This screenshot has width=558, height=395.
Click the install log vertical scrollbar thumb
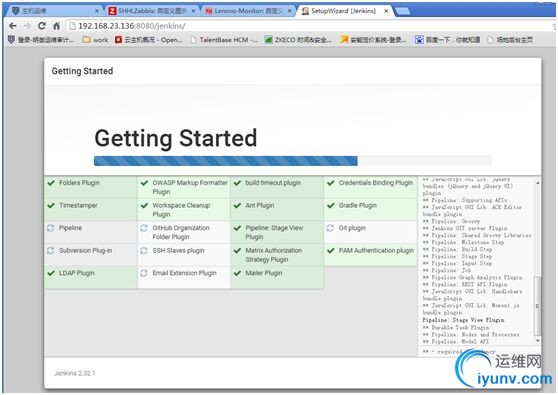pos(537,306)
